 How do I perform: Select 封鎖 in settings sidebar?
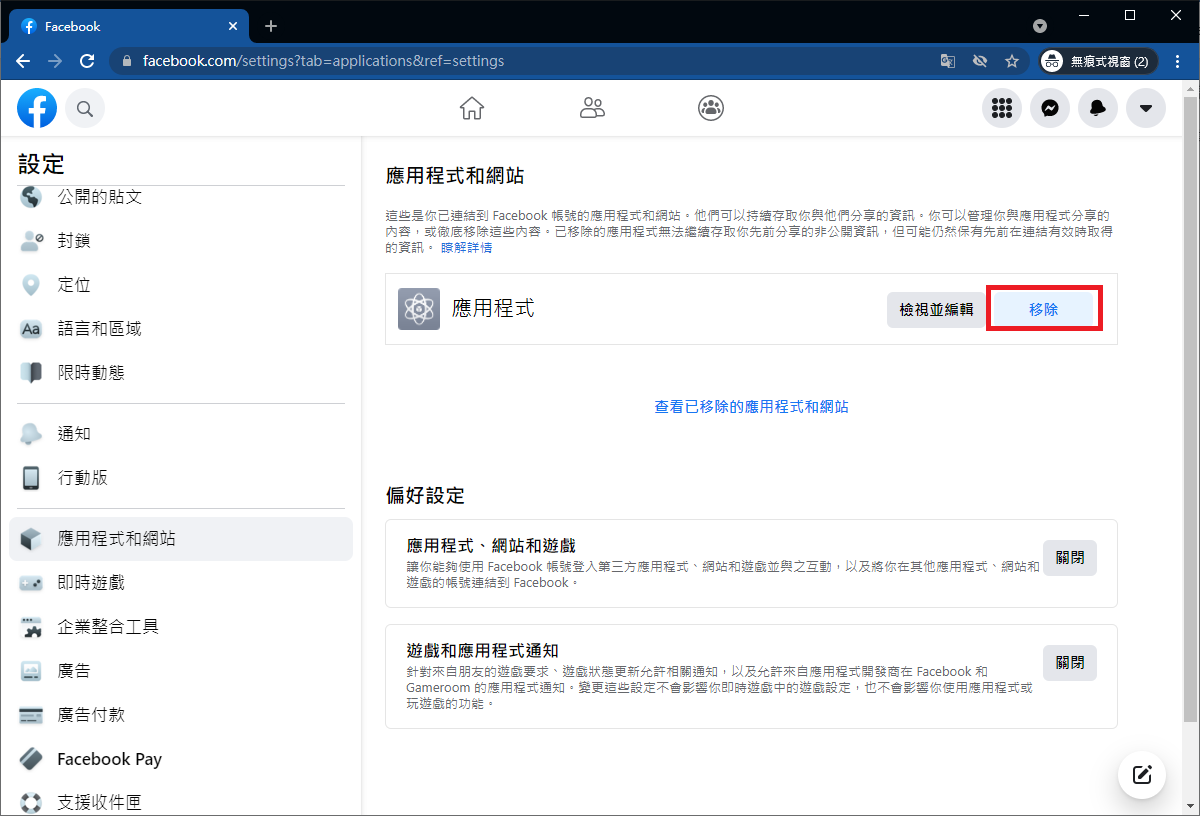coord(74,241)
